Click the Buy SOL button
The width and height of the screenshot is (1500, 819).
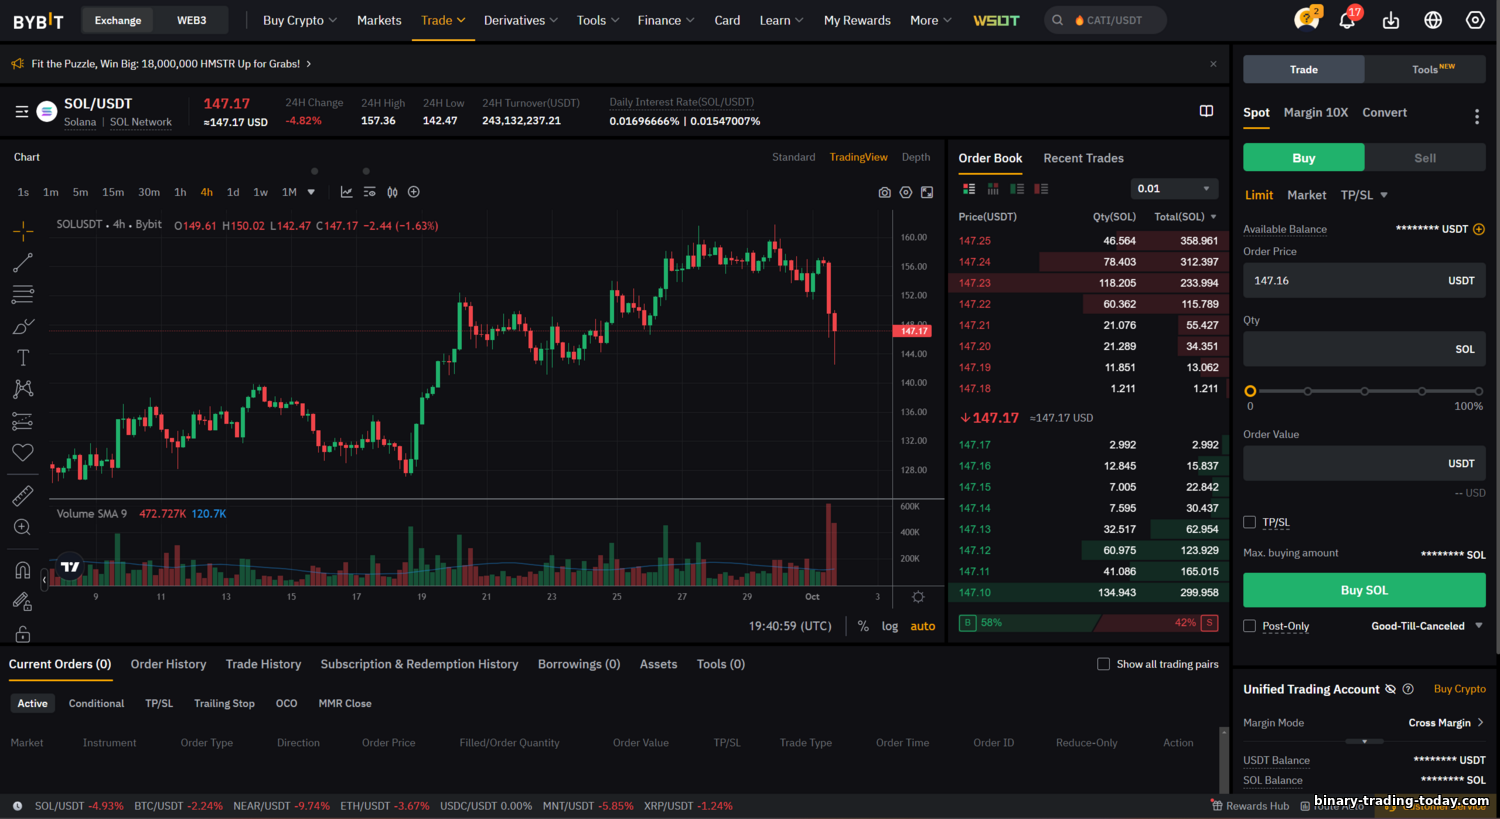tap(1364, 590)
